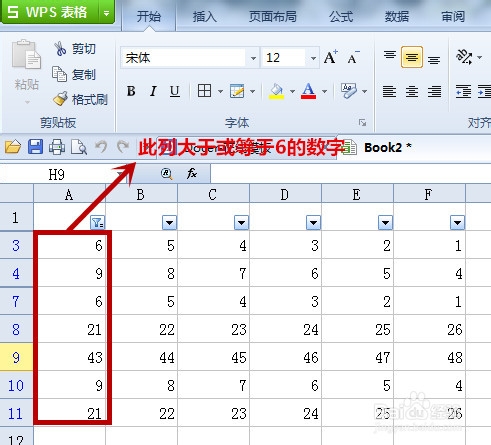This screenshot has height=445, width=491.
Task: Toggle Bold formatting
Action: [x=131, y=91]
